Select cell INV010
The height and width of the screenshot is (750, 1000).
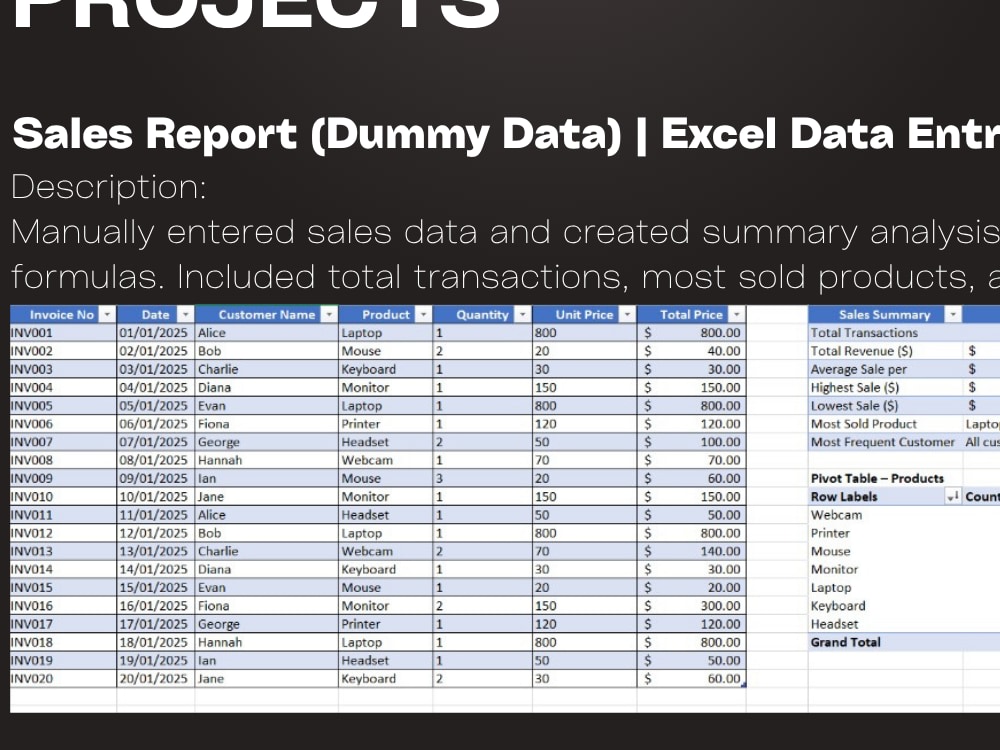[63, 497]
